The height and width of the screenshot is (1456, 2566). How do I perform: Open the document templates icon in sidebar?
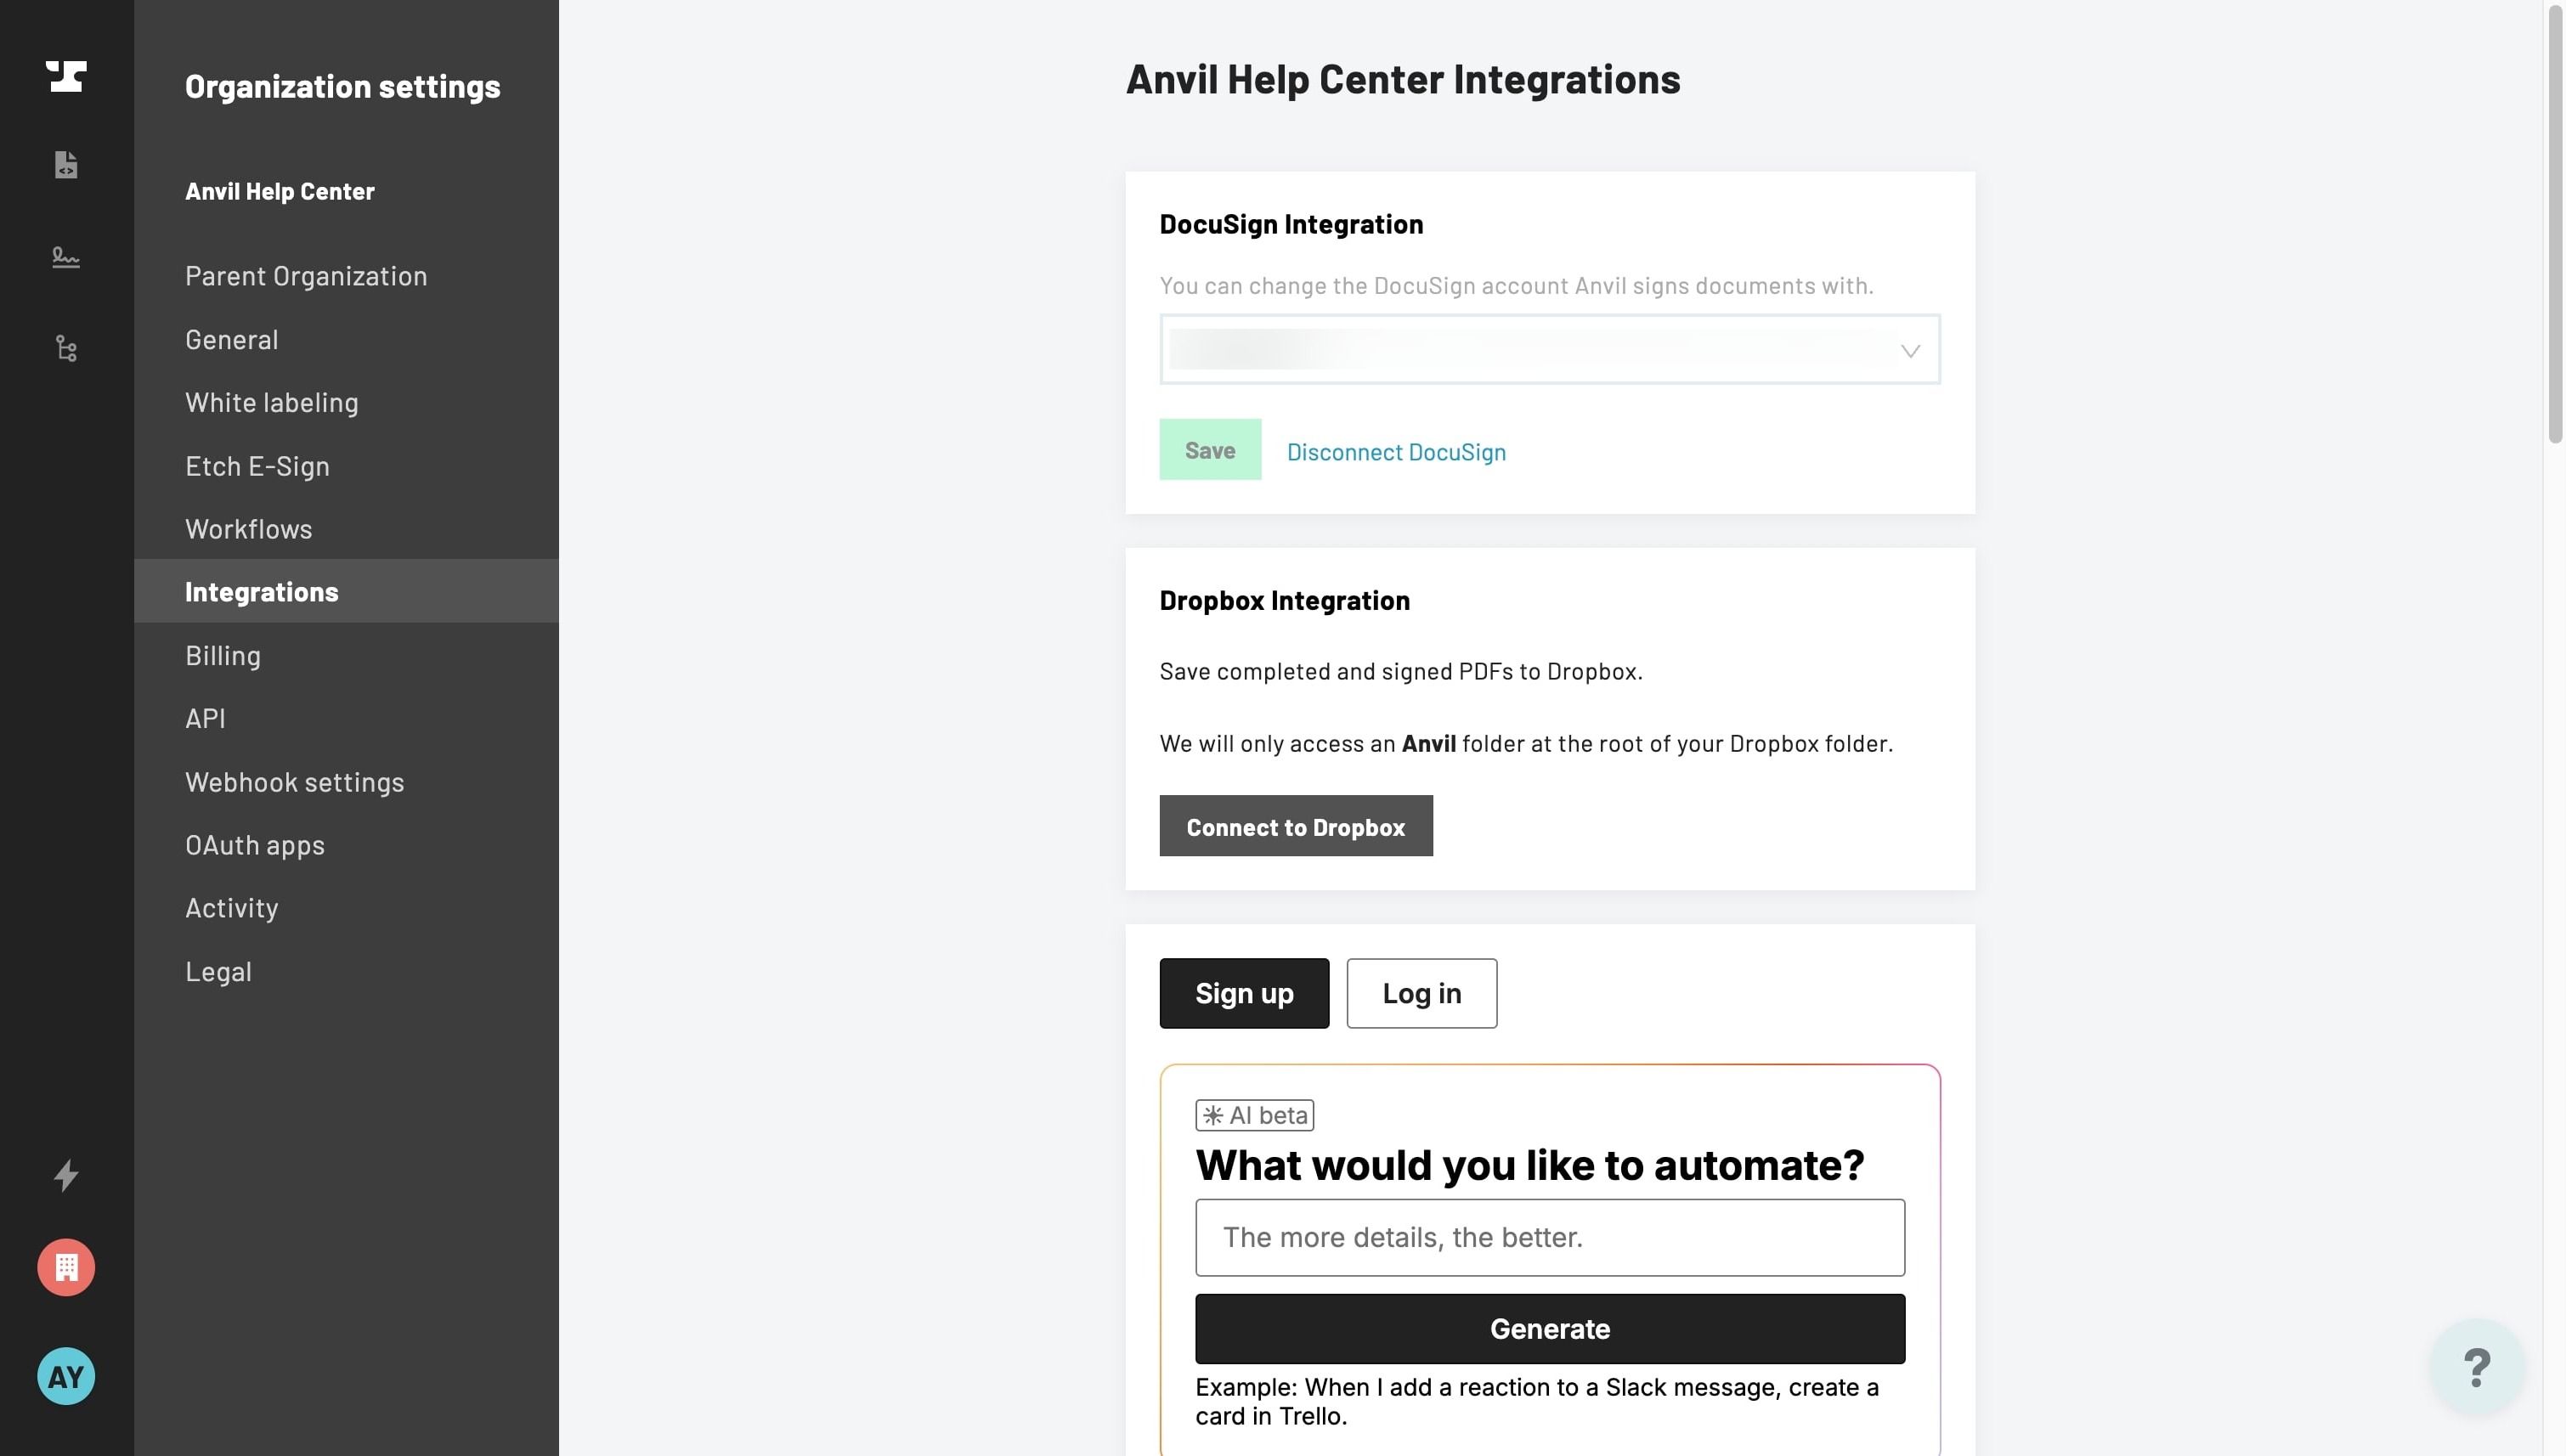pos(66,164)
